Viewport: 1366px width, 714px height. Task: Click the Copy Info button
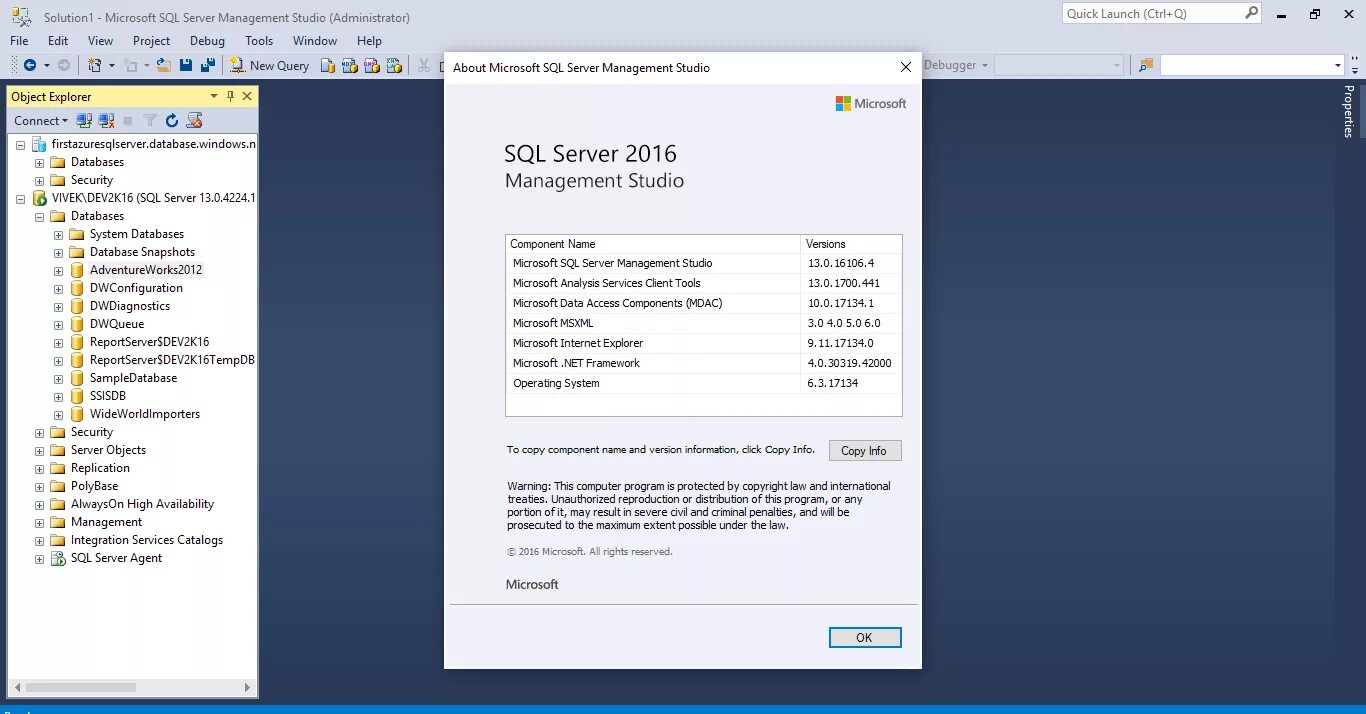click(x=865, y=451)
